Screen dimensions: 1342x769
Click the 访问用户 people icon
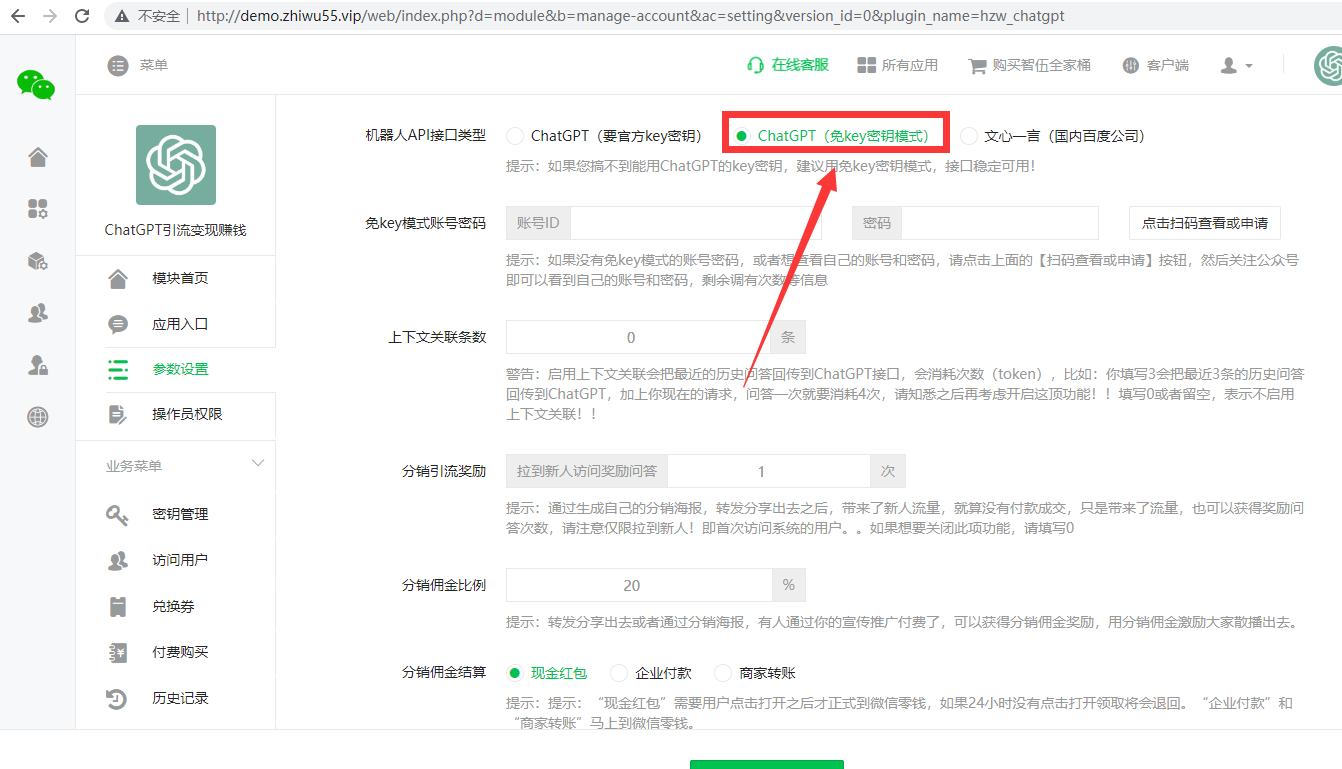(118, 560)
